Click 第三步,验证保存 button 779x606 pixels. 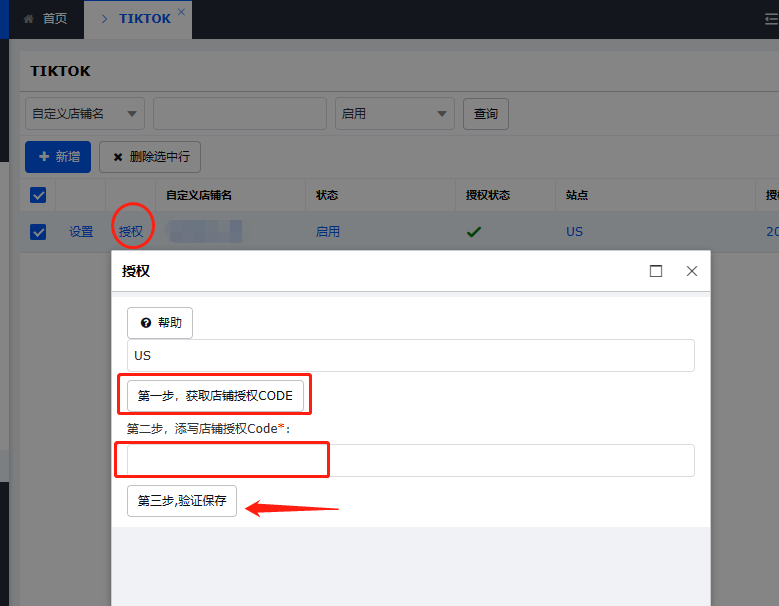click(x=182, y=501)
